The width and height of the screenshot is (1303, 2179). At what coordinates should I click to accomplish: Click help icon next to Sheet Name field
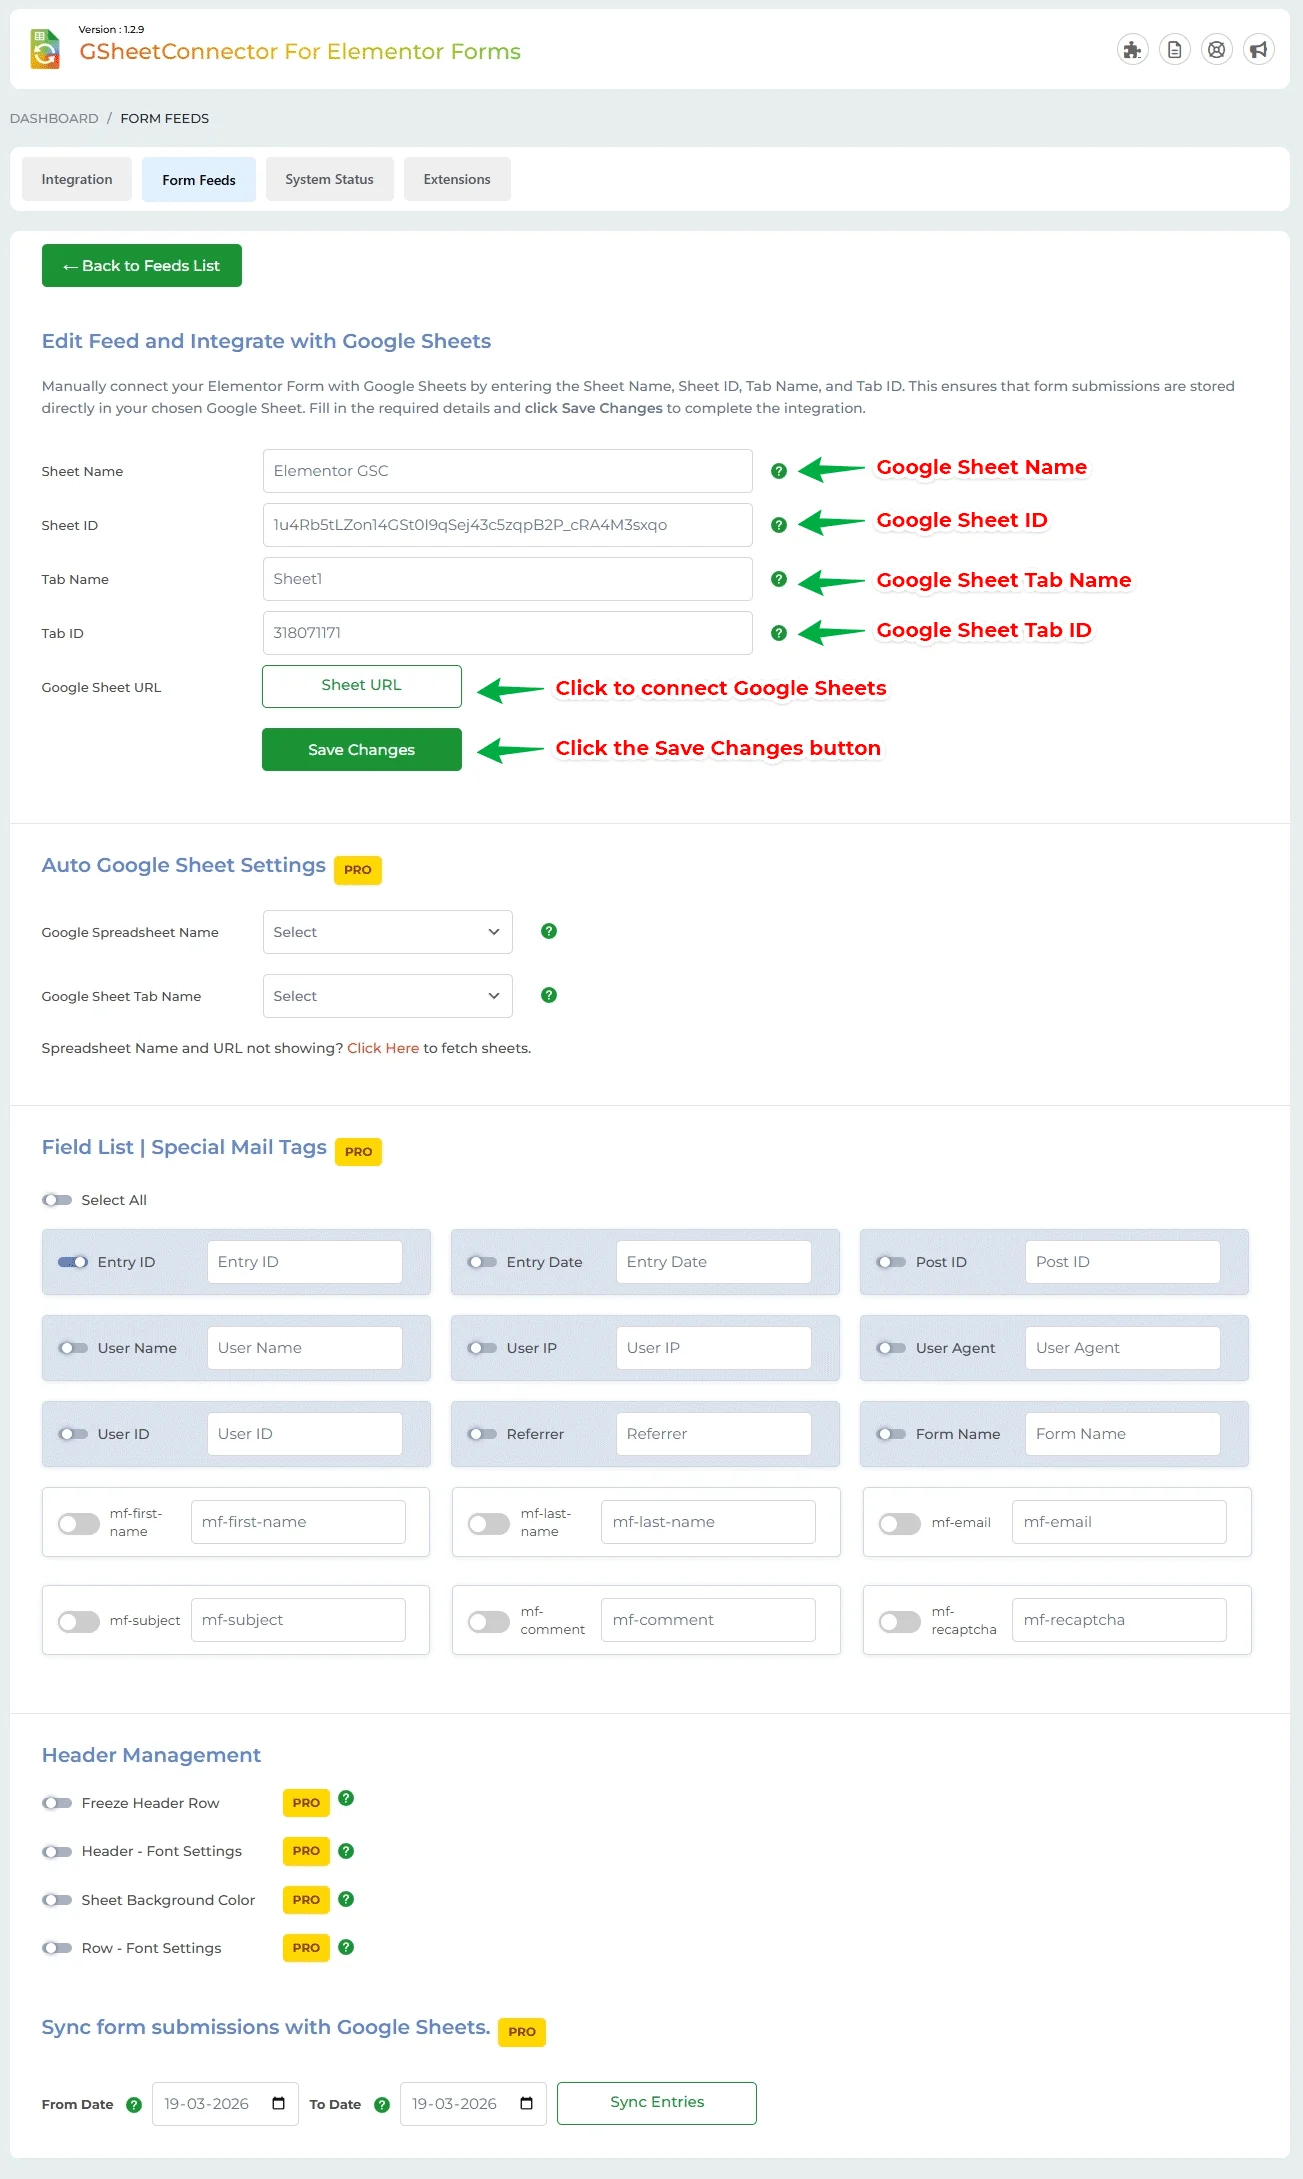(779, 471)
